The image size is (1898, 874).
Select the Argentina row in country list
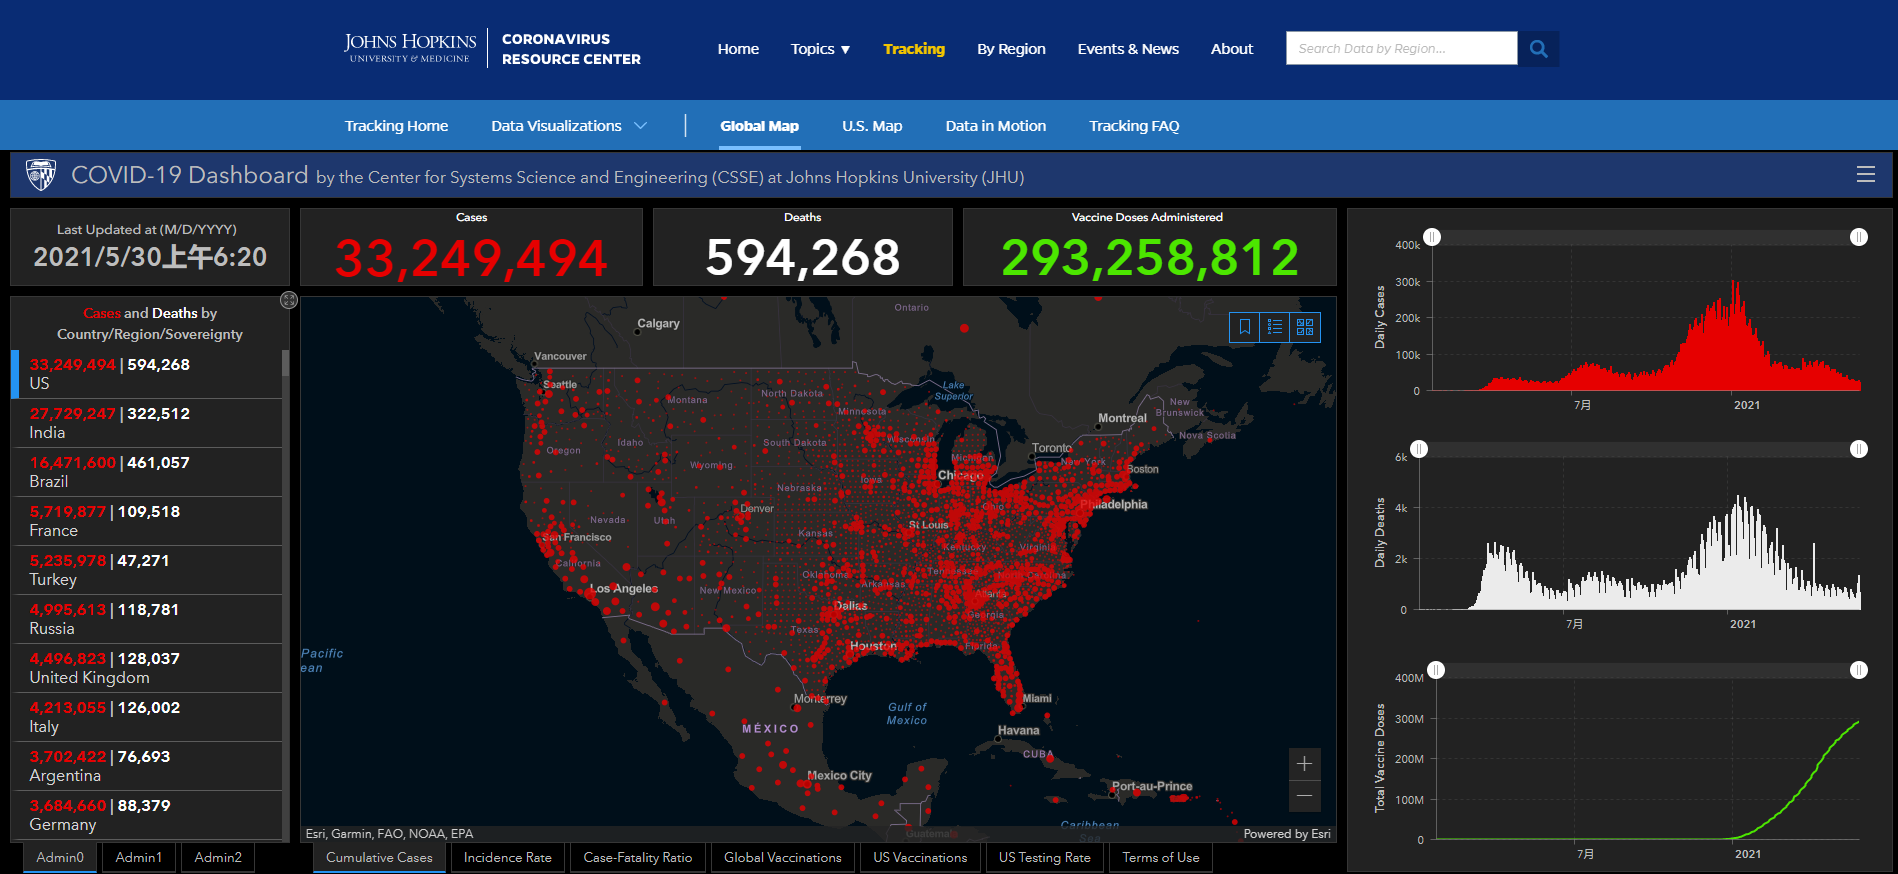(x=147, y=766)
